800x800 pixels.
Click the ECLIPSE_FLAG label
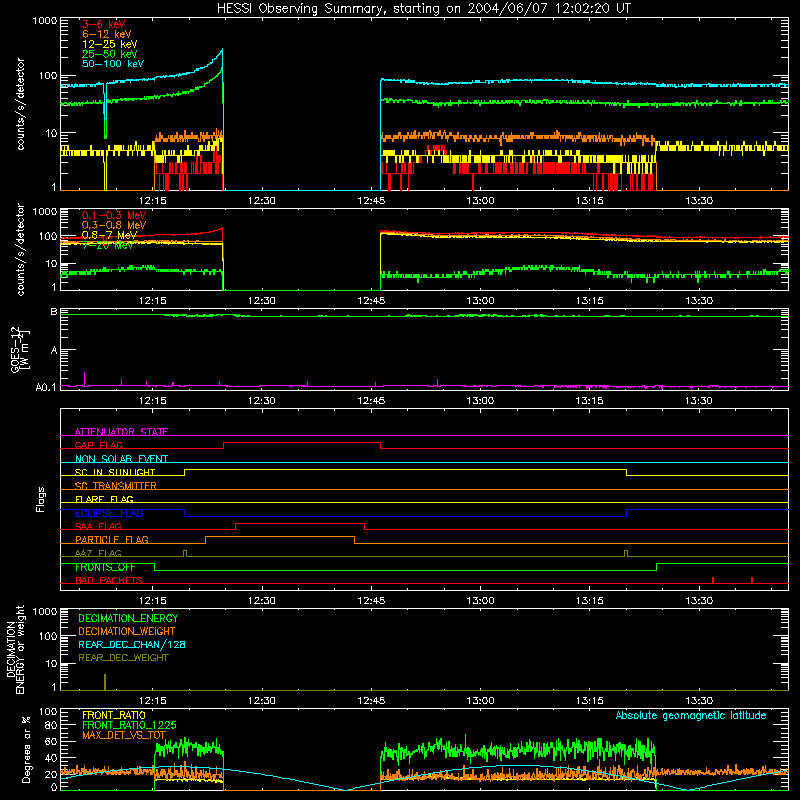pos(109,513)
